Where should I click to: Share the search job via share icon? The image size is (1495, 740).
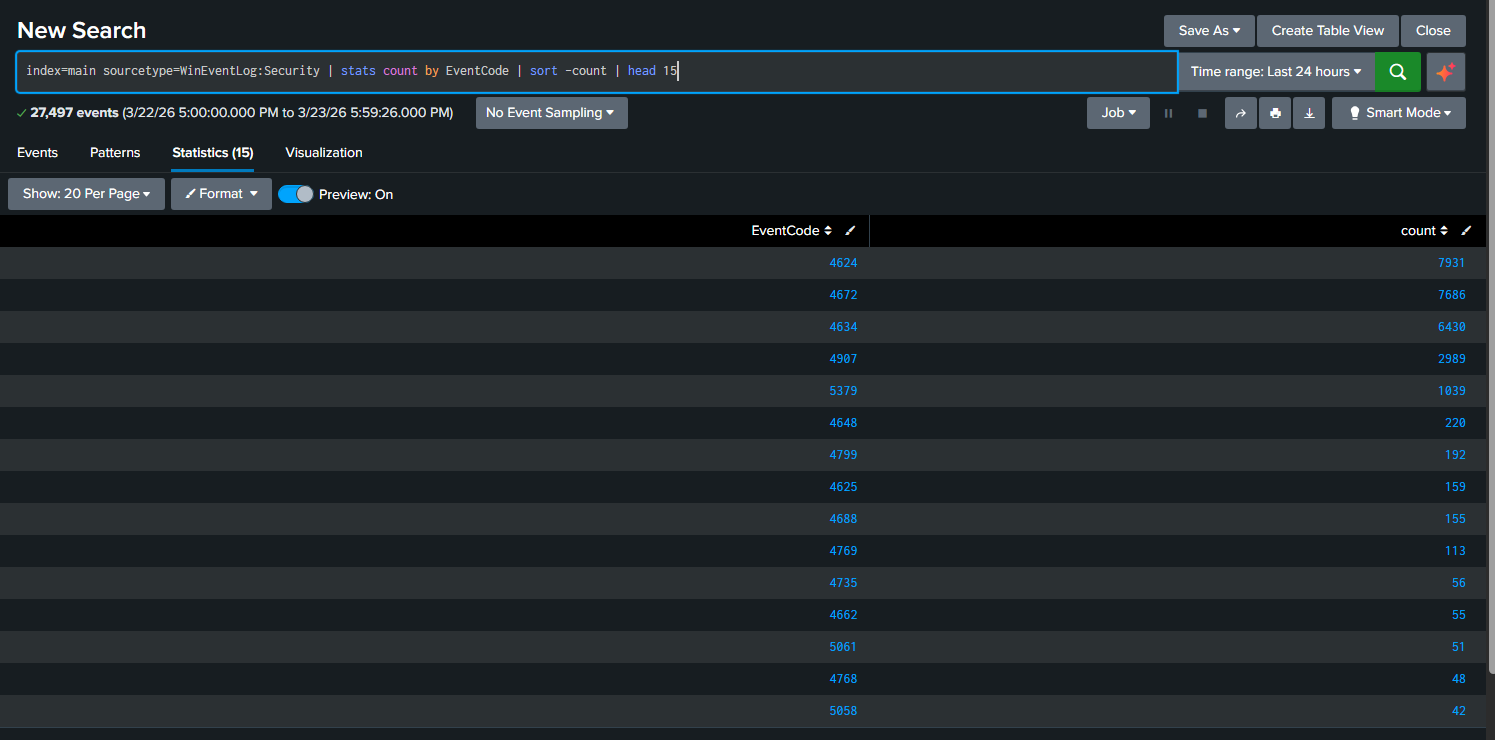click(1240, 113)
